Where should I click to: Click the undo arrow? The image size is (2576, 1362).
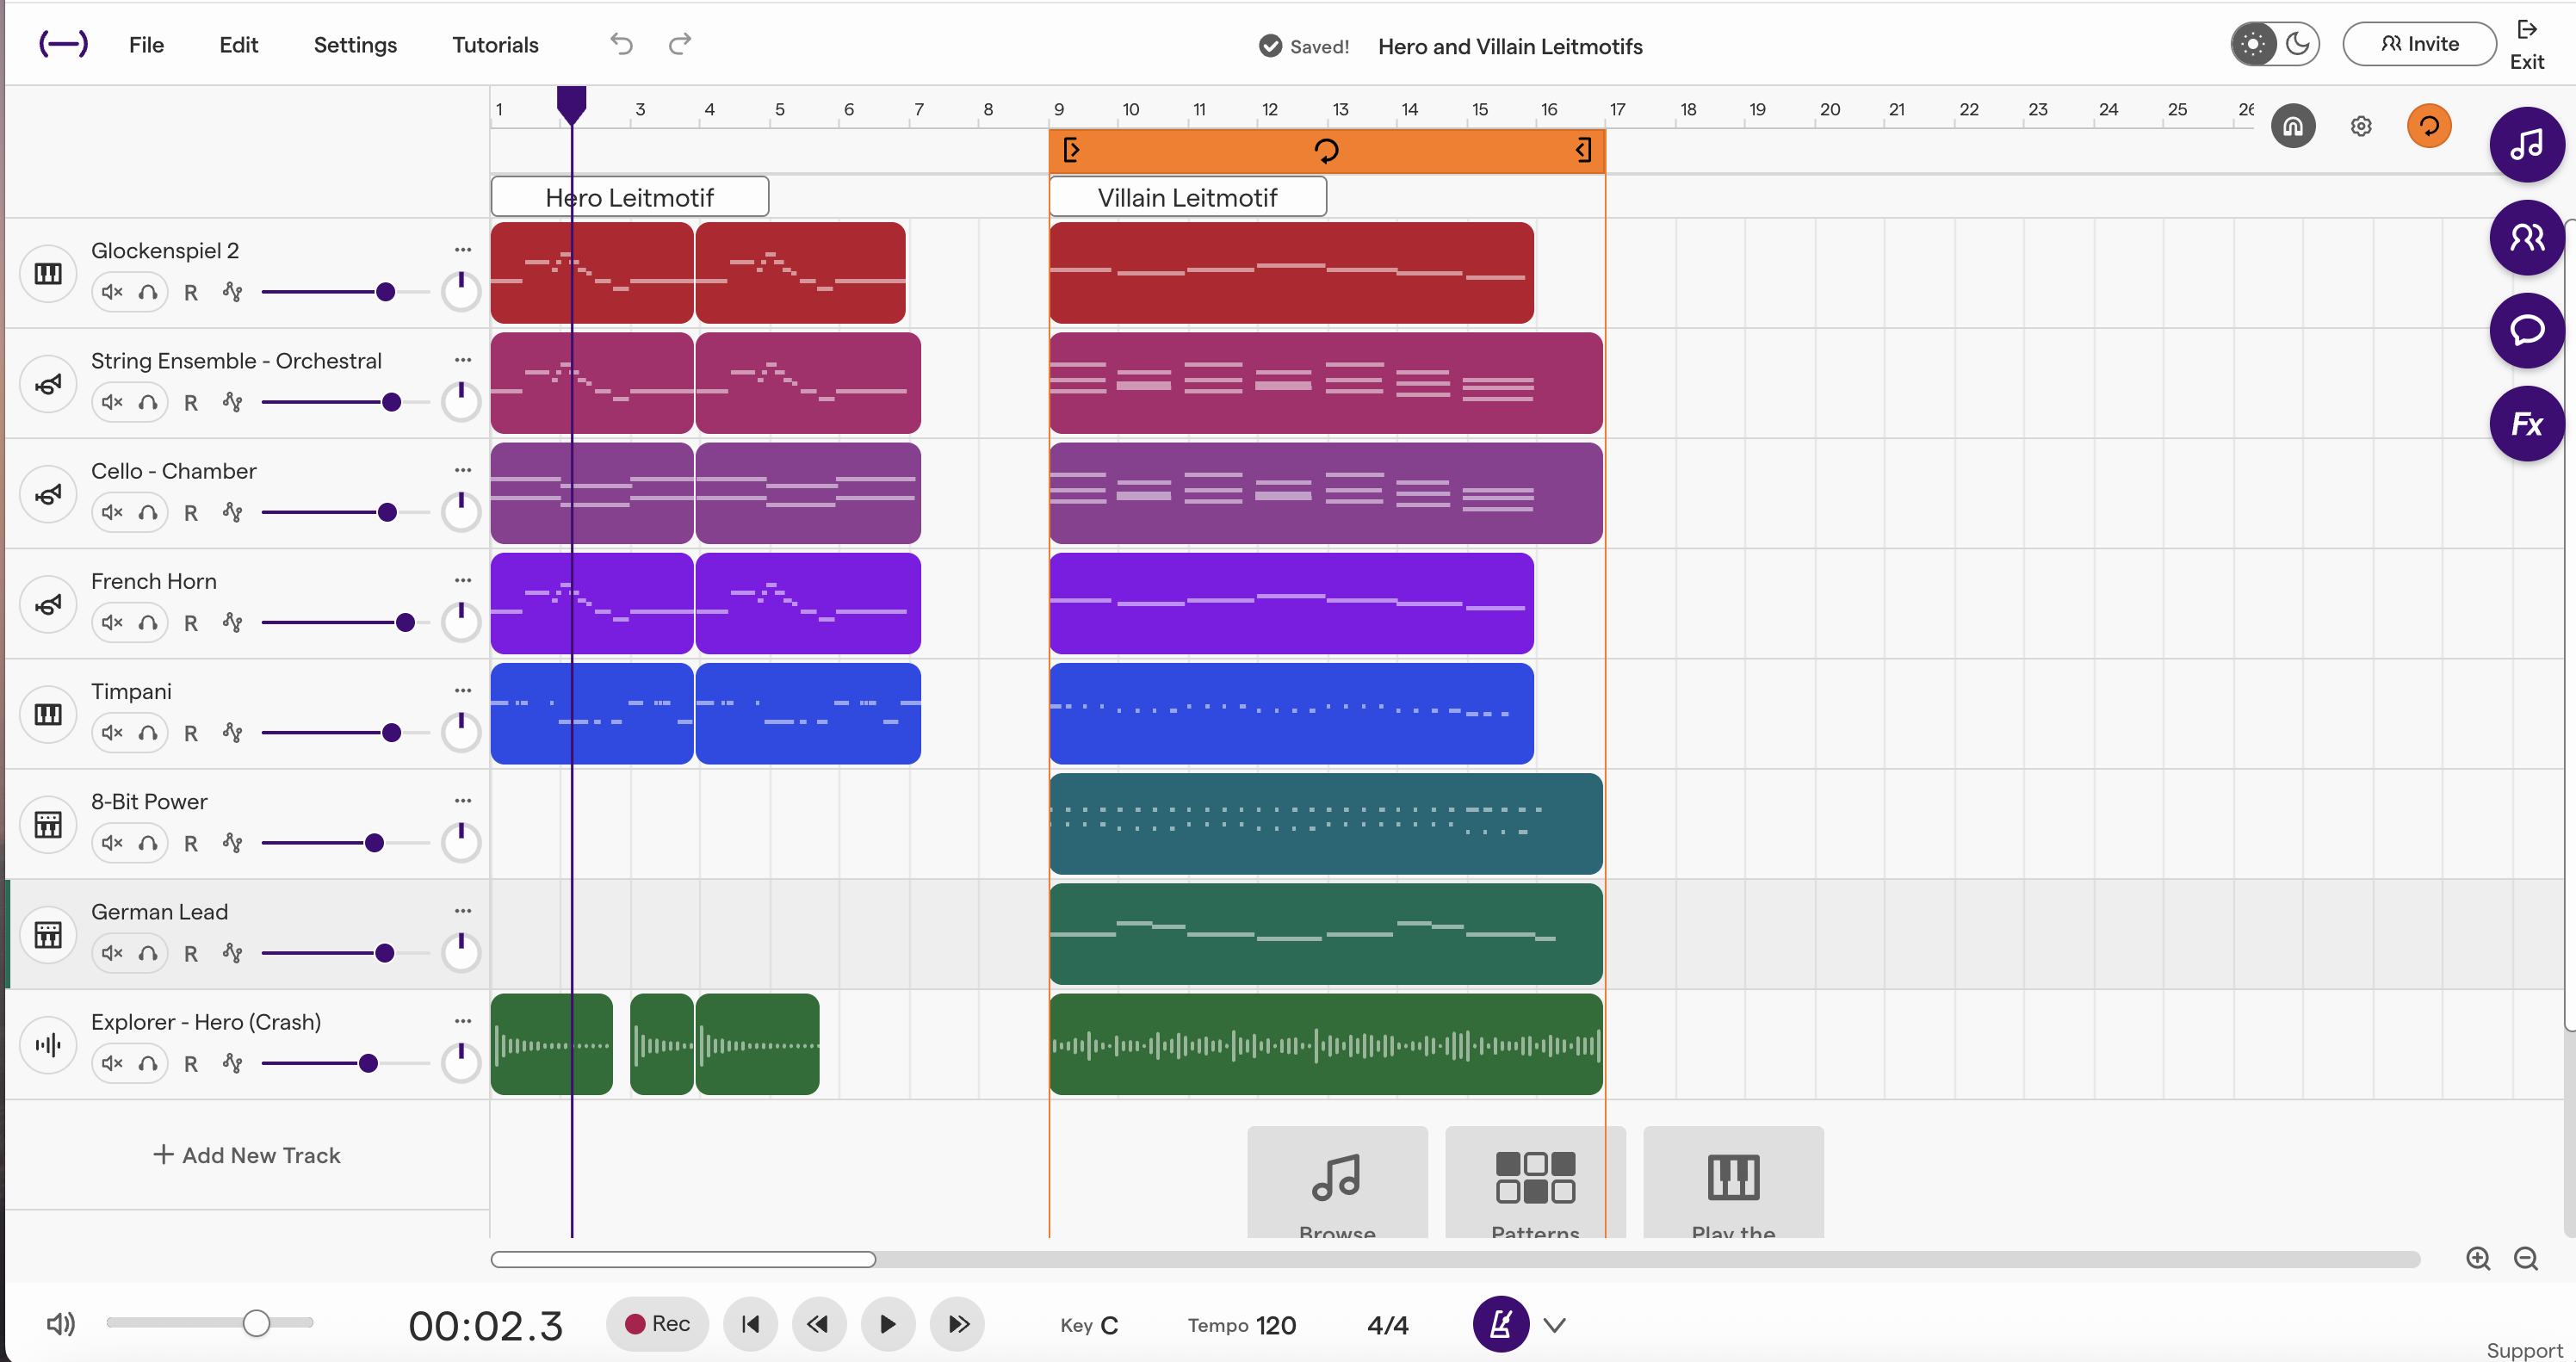[621, 44]
